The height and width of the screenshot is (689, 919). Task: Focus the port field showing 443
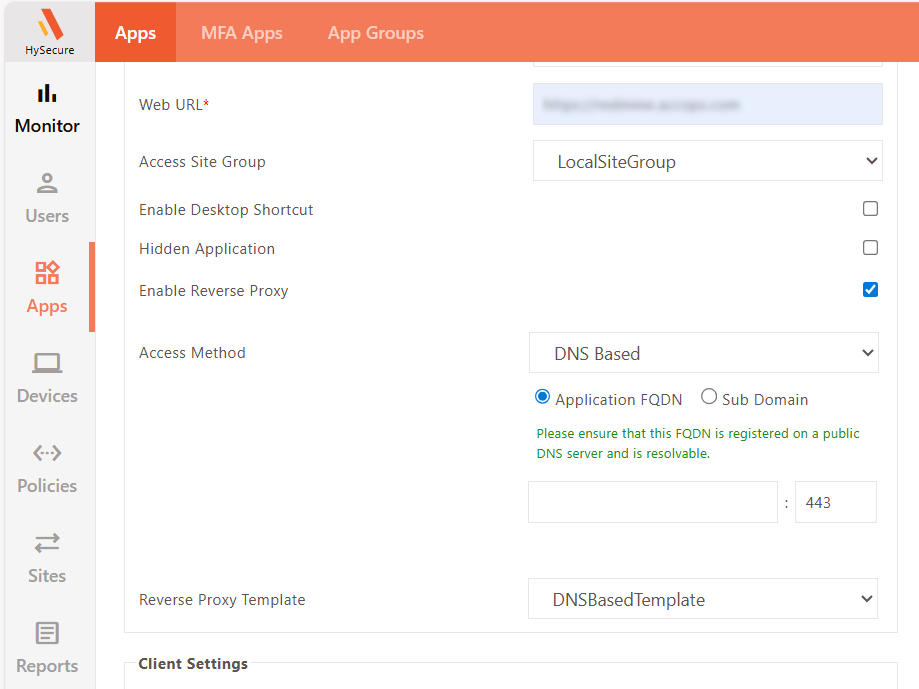(835, 502)
